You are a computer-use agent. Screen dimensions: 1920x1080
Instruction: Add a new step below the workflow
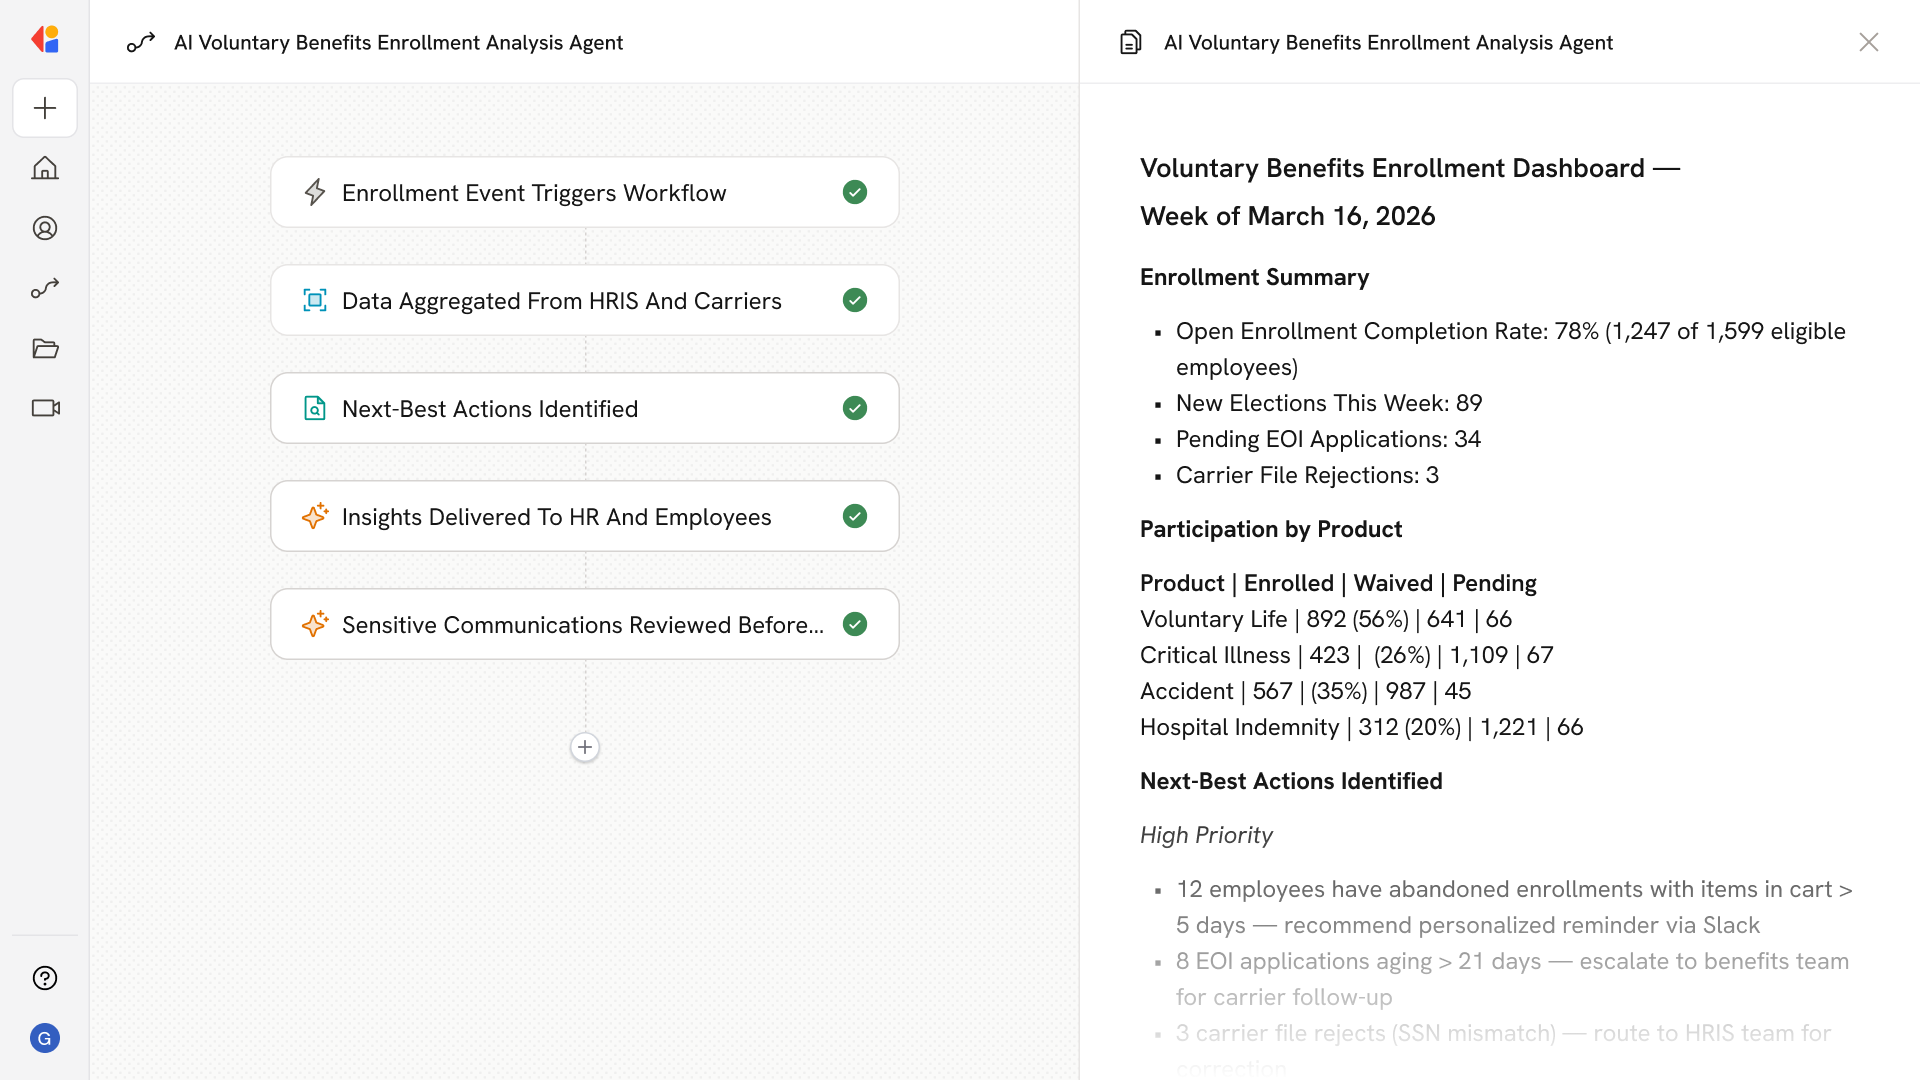[x=585, y=747]
